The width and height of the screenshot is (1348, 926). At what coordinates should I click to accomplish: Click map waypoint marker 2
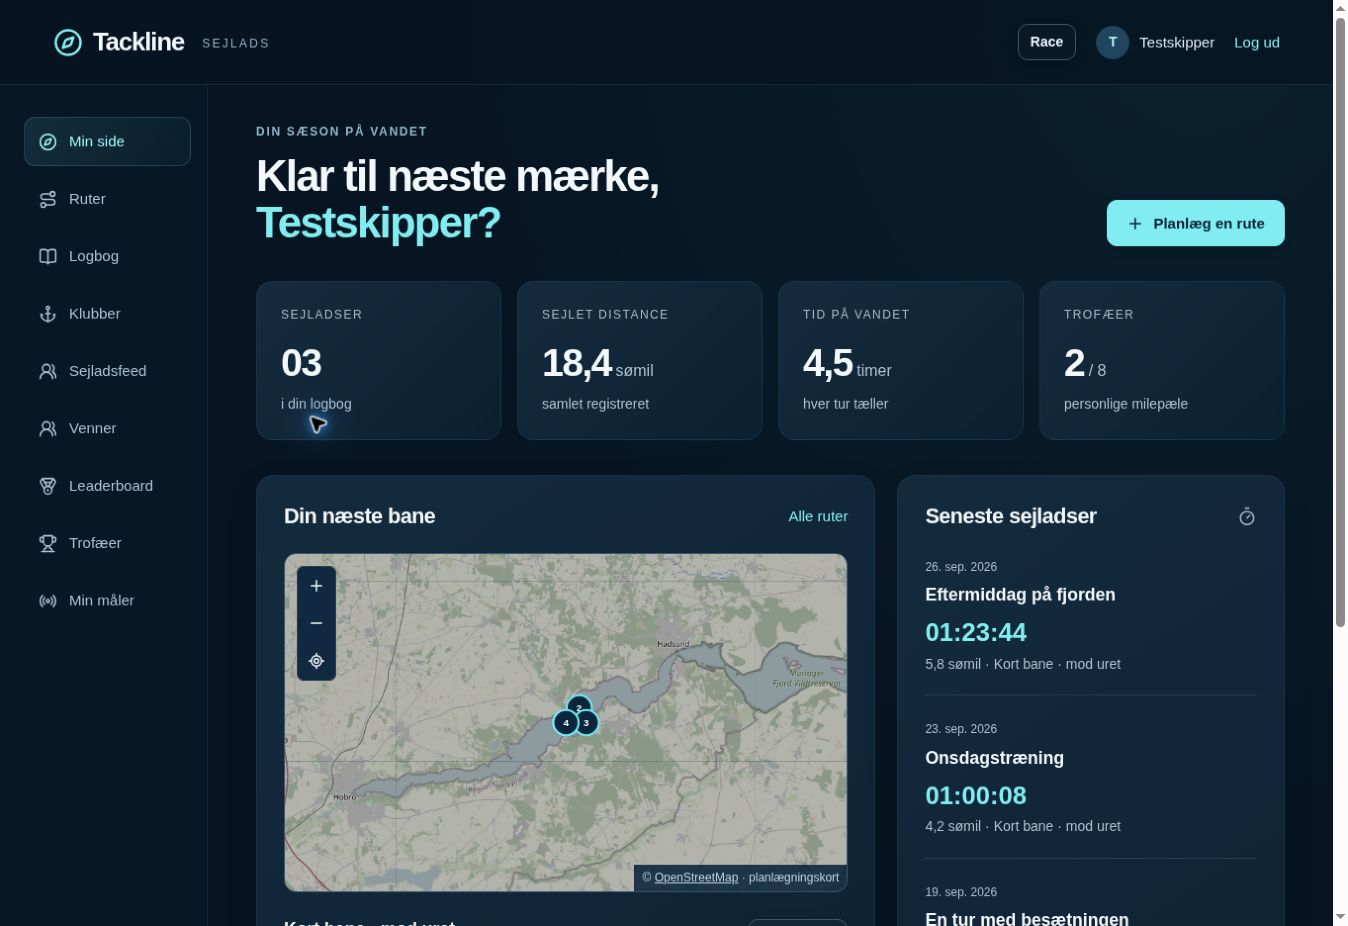(x=579, y=705)
